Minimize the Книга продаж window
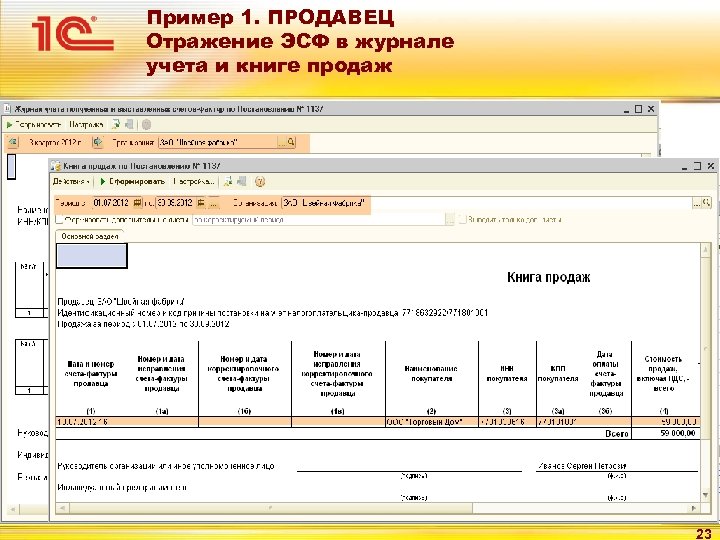 point(685,166)
